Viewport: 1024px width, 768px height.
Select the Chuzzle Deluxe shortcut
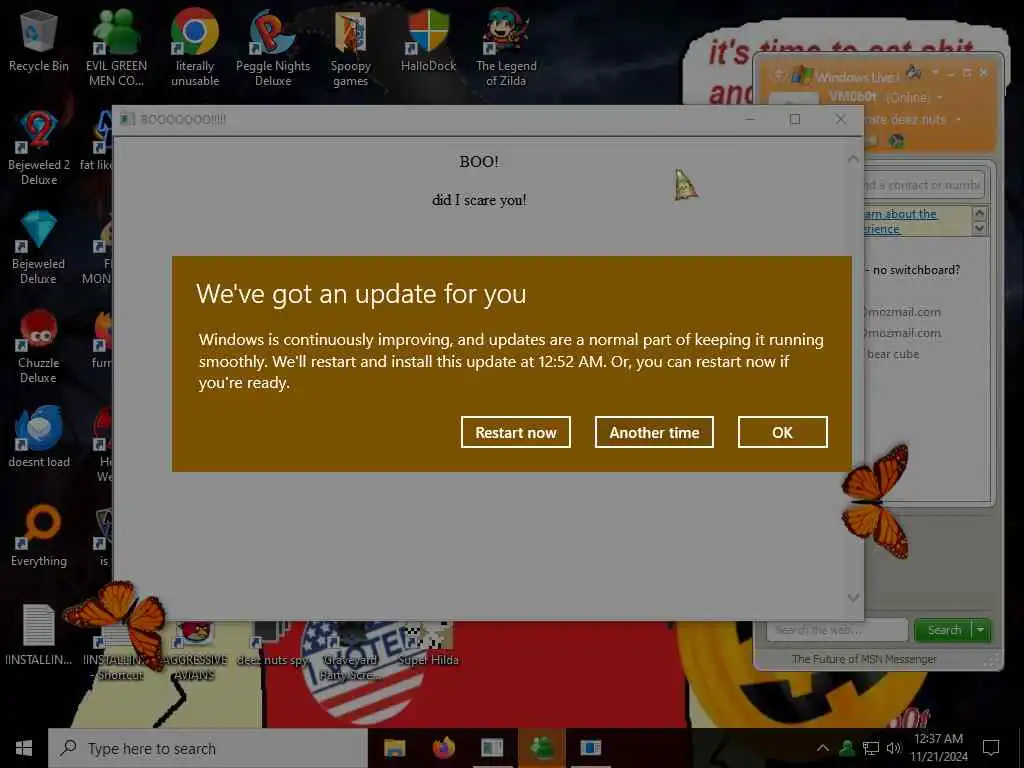point(39,346)
